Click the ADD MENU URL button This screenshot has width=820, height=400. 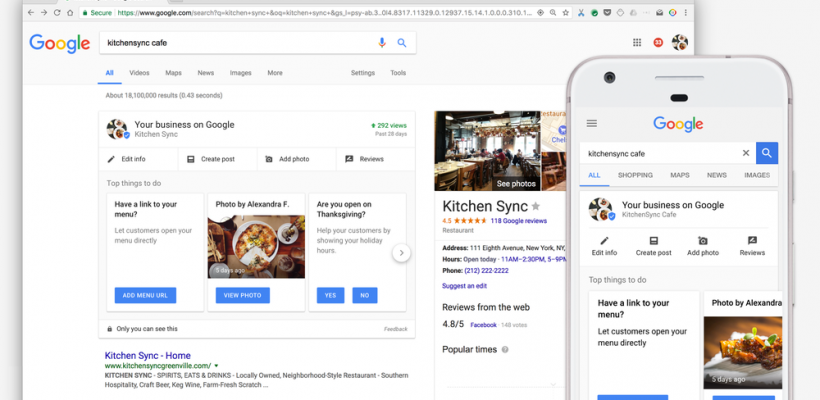pos(145,295)
